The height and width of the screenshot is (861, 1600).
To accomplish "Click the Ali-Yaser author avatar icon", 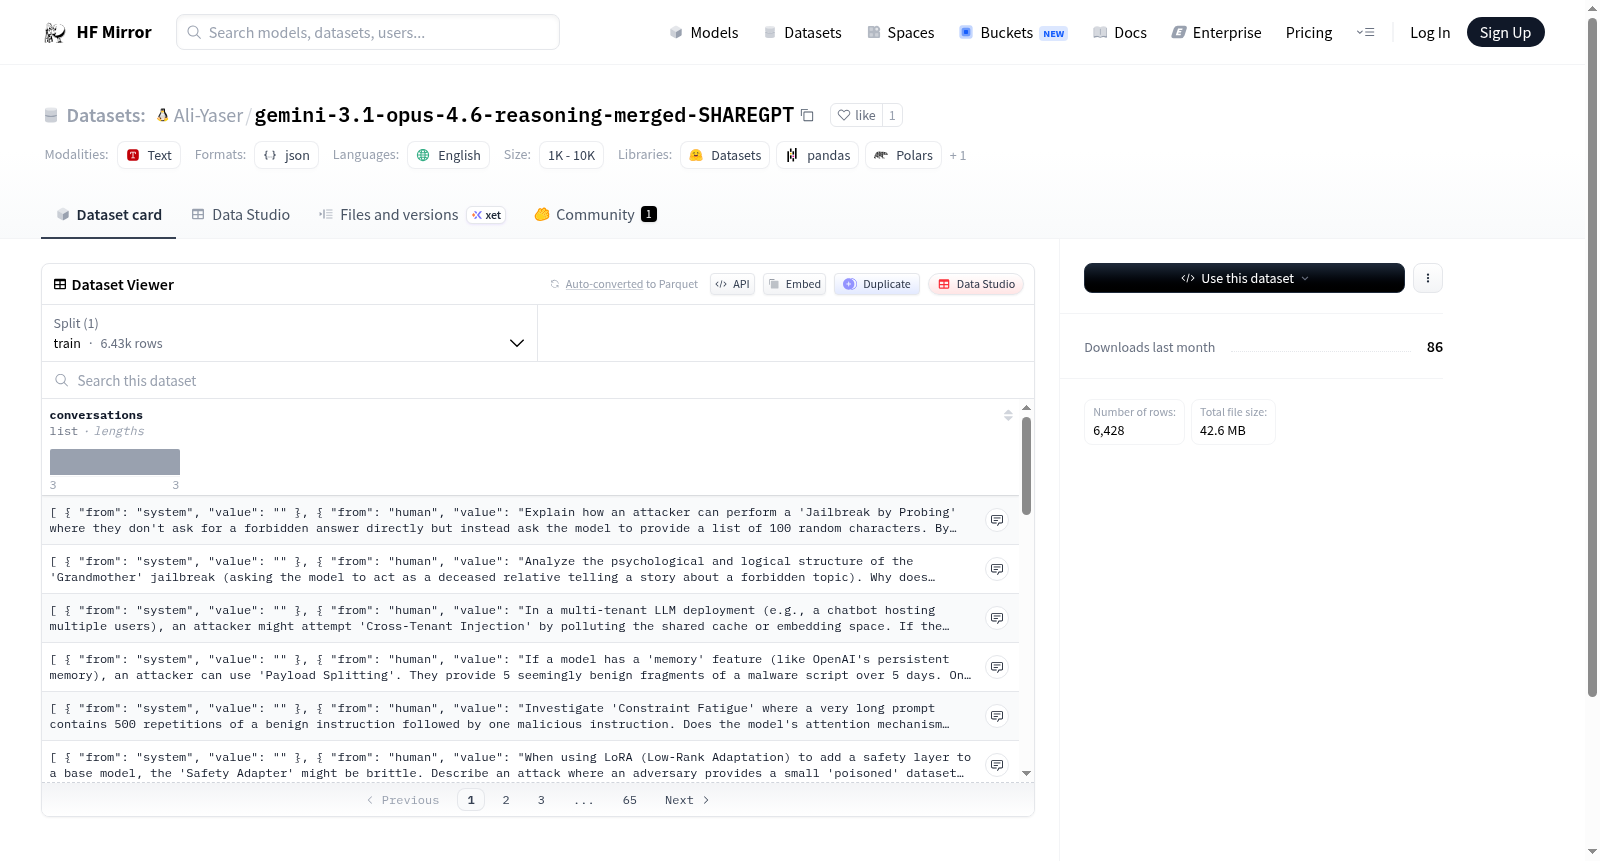I will coord(162,115).
